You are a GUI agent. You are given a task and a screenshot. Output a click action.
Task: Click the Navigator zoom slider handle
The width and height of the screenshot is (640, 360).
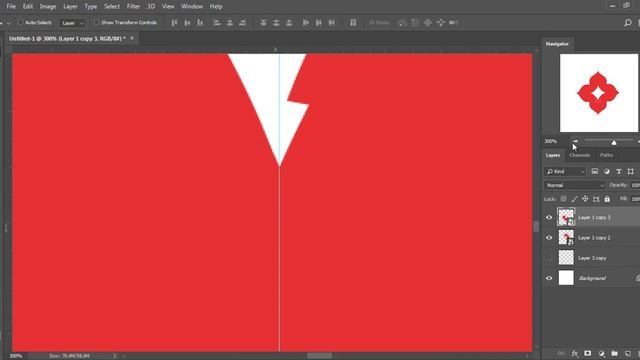(614, 142)
